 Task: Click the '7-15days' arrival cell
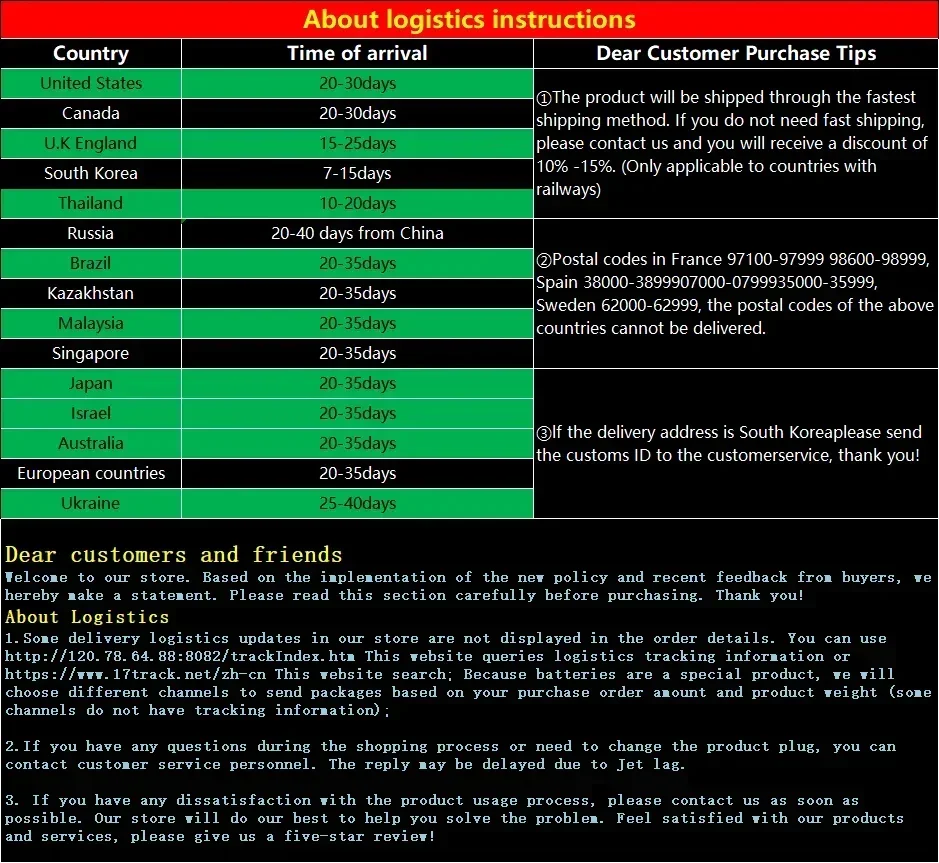click(358, 173)
